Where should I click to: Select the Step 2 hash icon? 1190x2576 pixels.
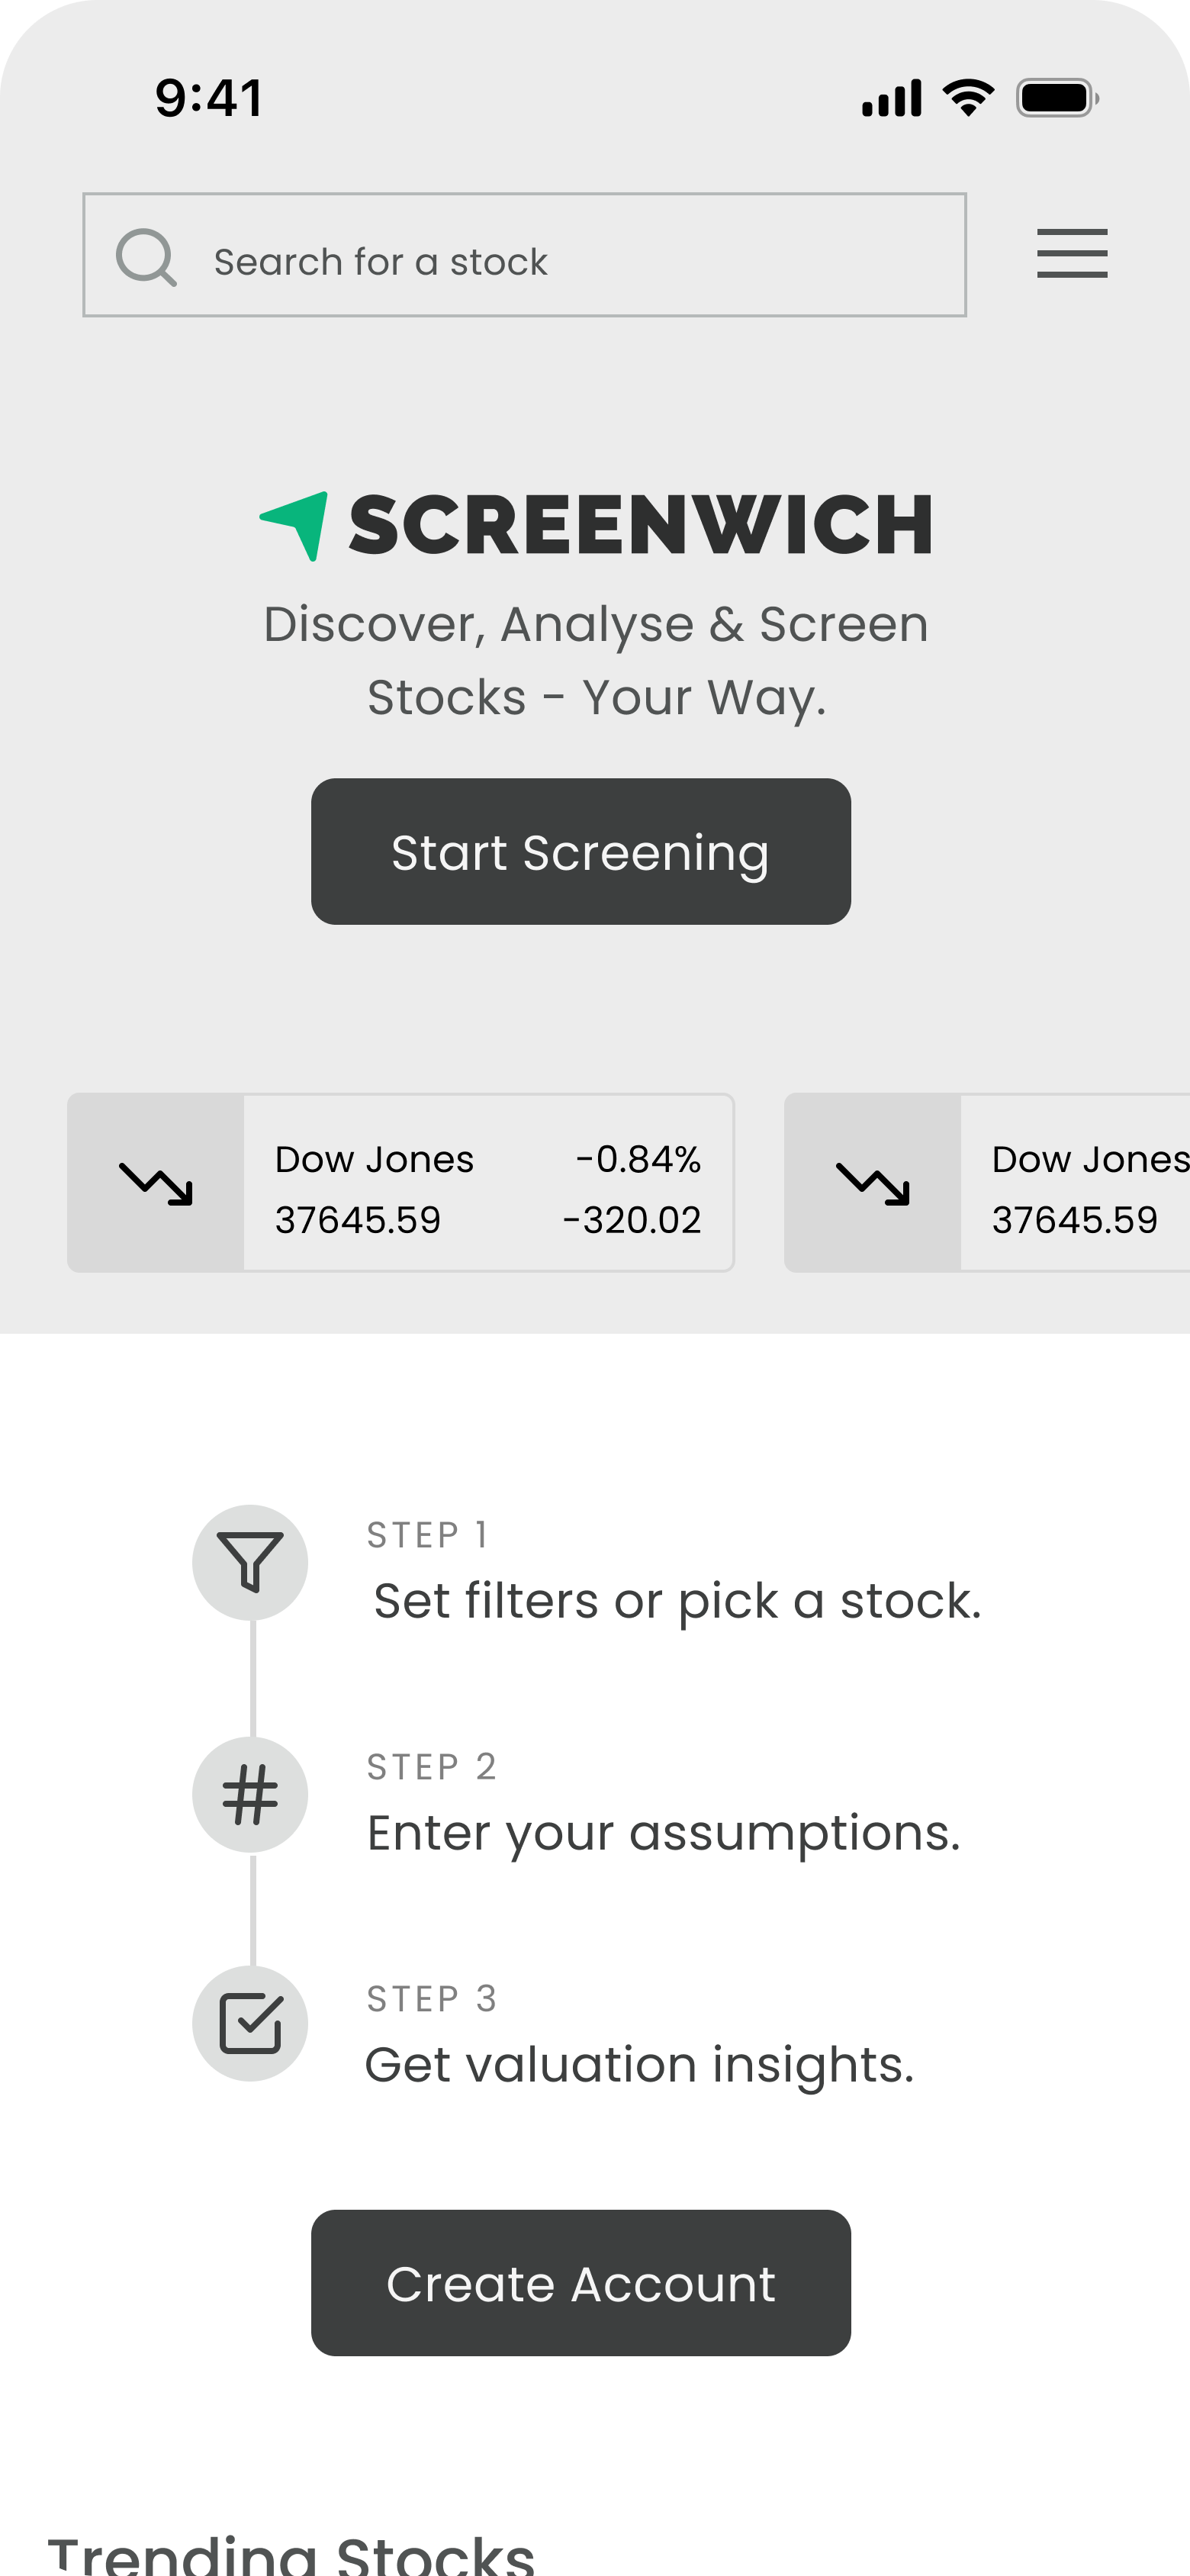point(250,1795)
